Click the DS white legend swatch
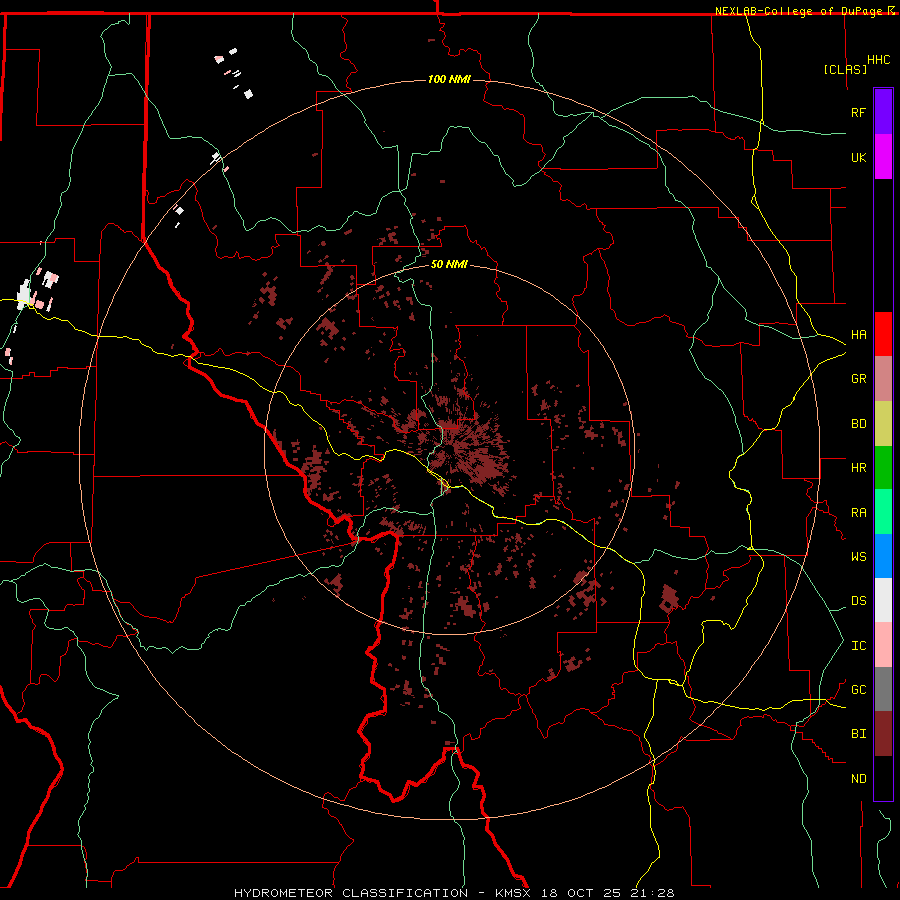The width and height of the screenshot is (900, 900). tap(883, 600)
